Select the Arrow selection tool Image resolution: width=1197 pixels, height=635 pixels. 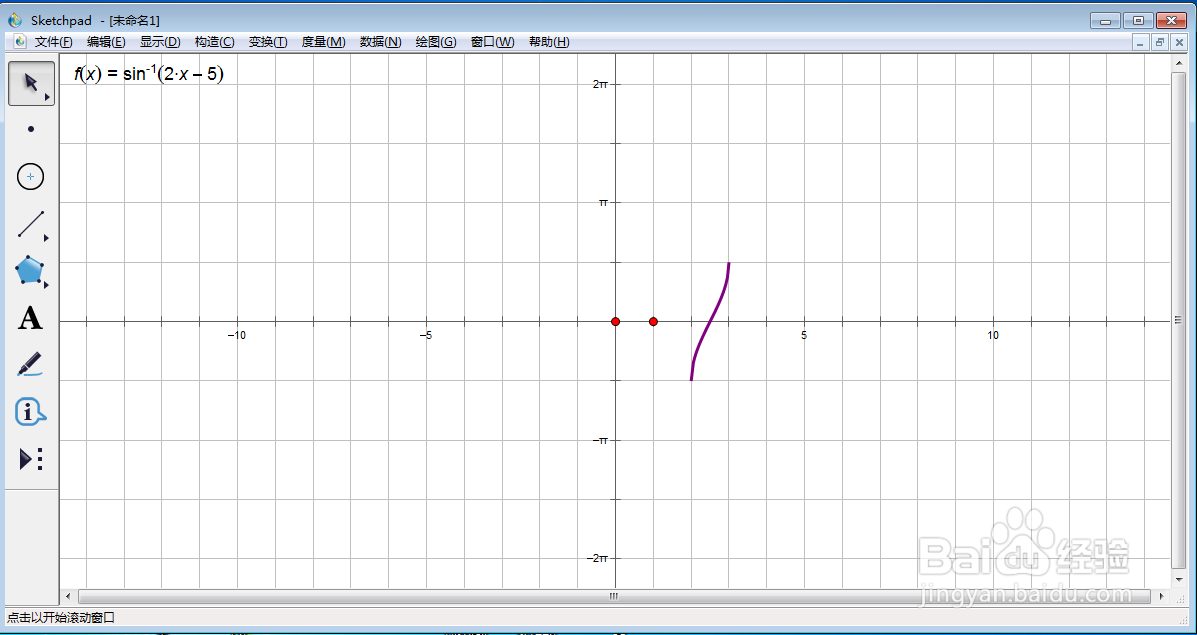[x=31, y=83]
